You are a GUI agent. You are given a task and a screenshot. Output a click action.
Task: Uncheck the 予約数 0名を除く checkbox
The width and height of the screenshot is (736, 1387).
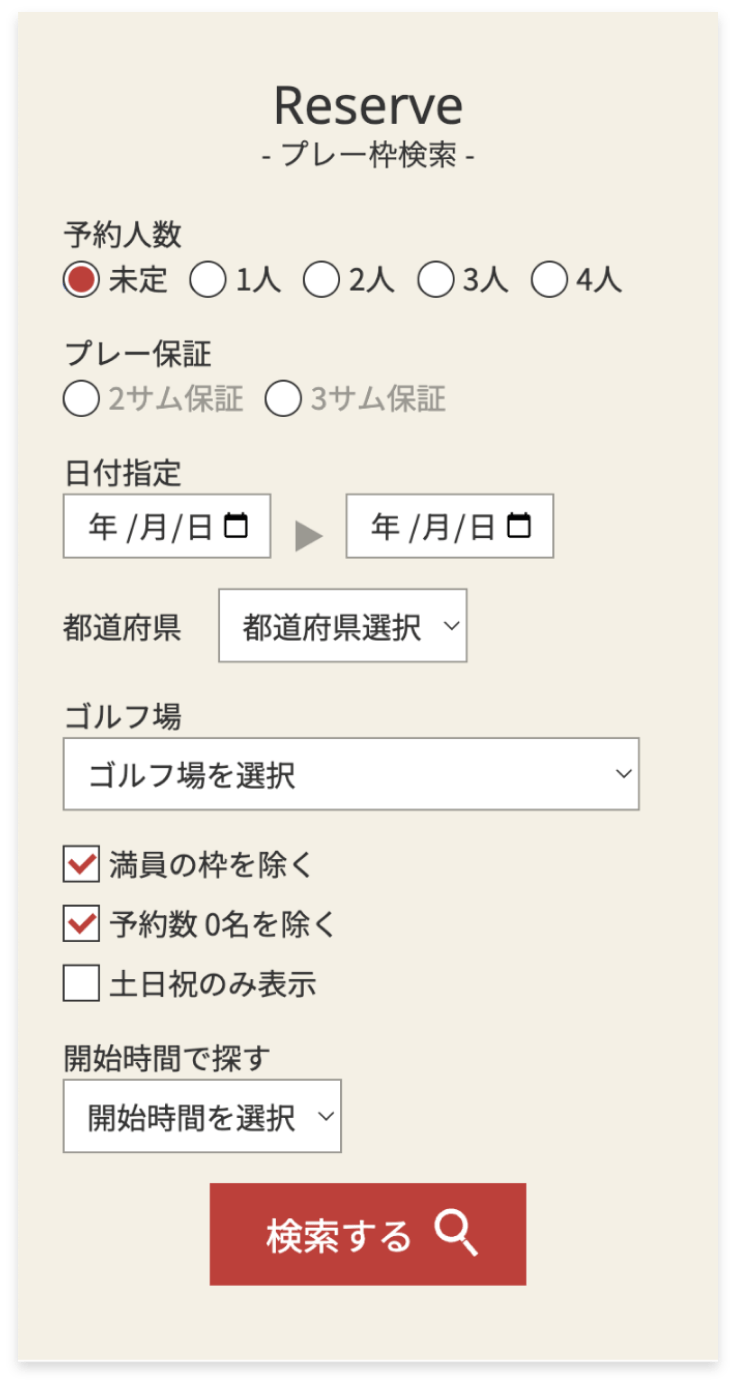(x=81, y=924)
